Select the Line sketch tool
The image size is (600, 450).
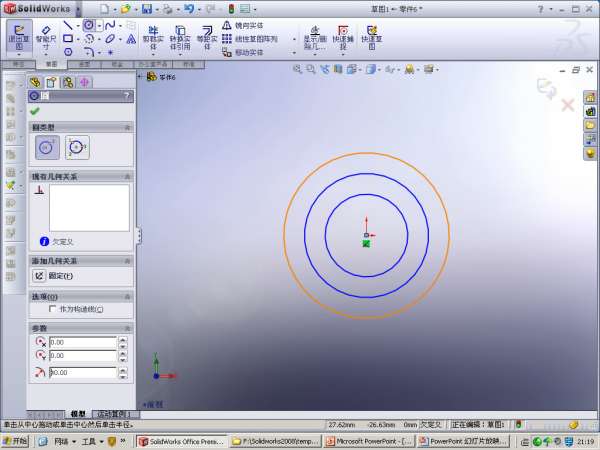(68, 26)
